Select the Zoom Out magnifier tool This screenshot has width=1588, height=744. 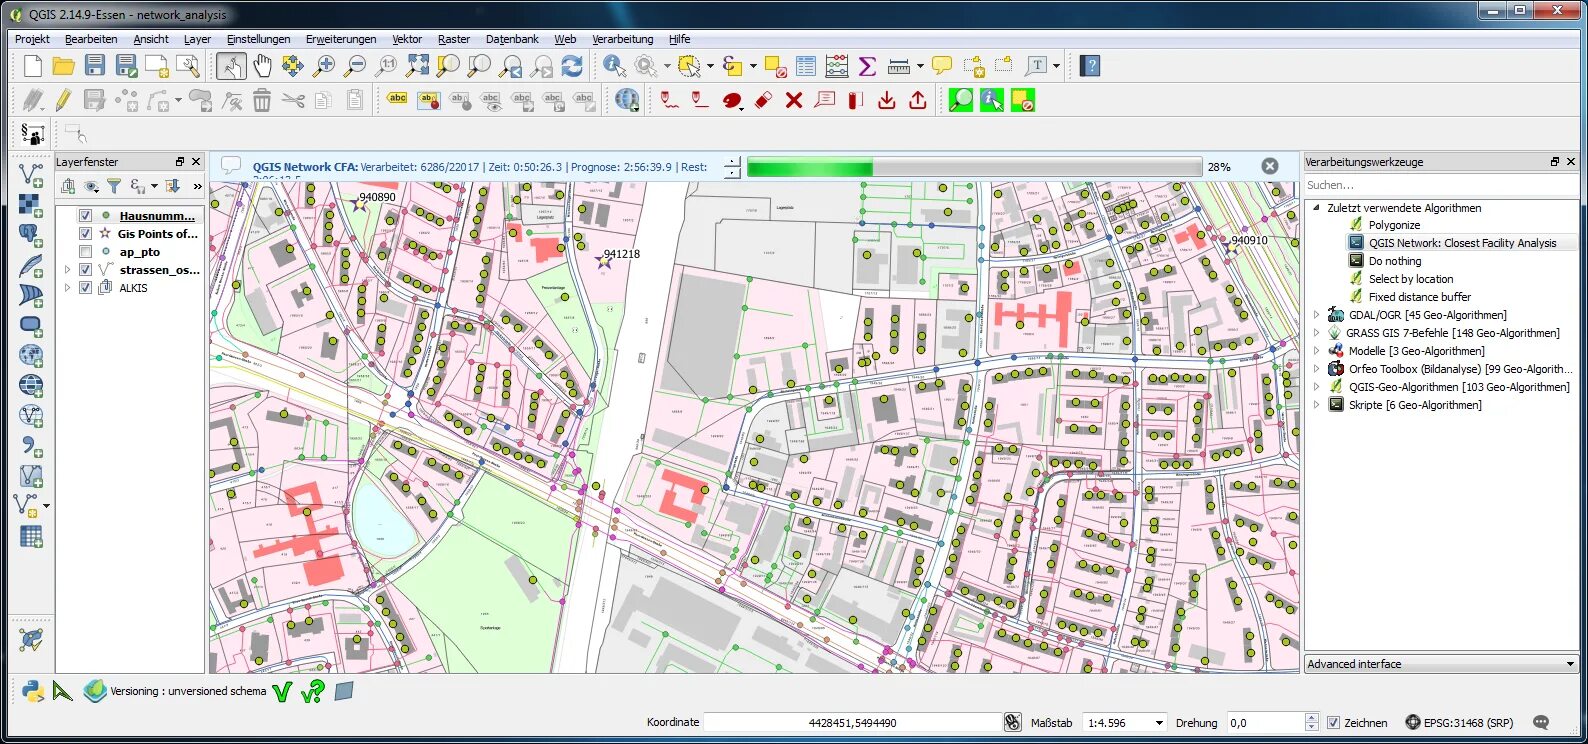pyautogui.click(x=355, y=66)
